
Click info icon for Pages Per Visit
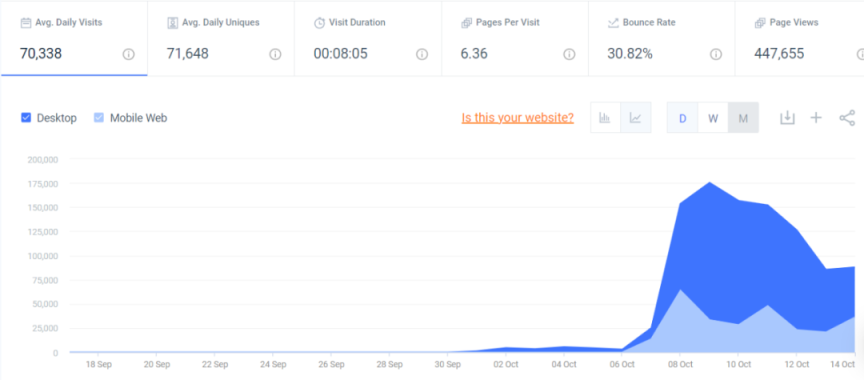pos(569,55)
